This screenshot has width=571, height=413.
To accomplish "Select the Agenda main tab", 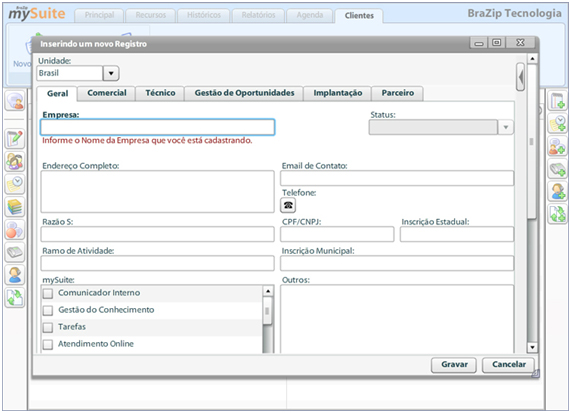I will pyautogui.click(x=310, y=15).
